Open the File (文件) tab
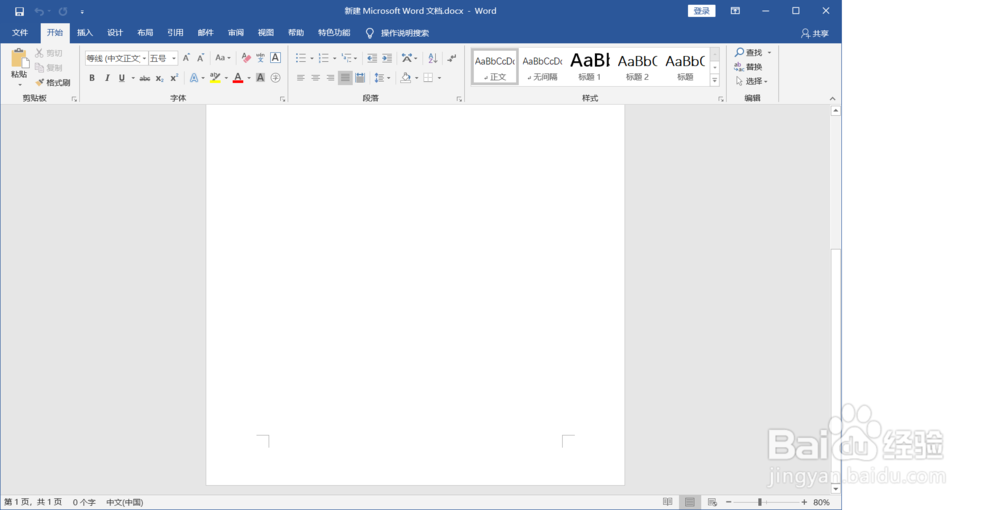 coord(20,33)
